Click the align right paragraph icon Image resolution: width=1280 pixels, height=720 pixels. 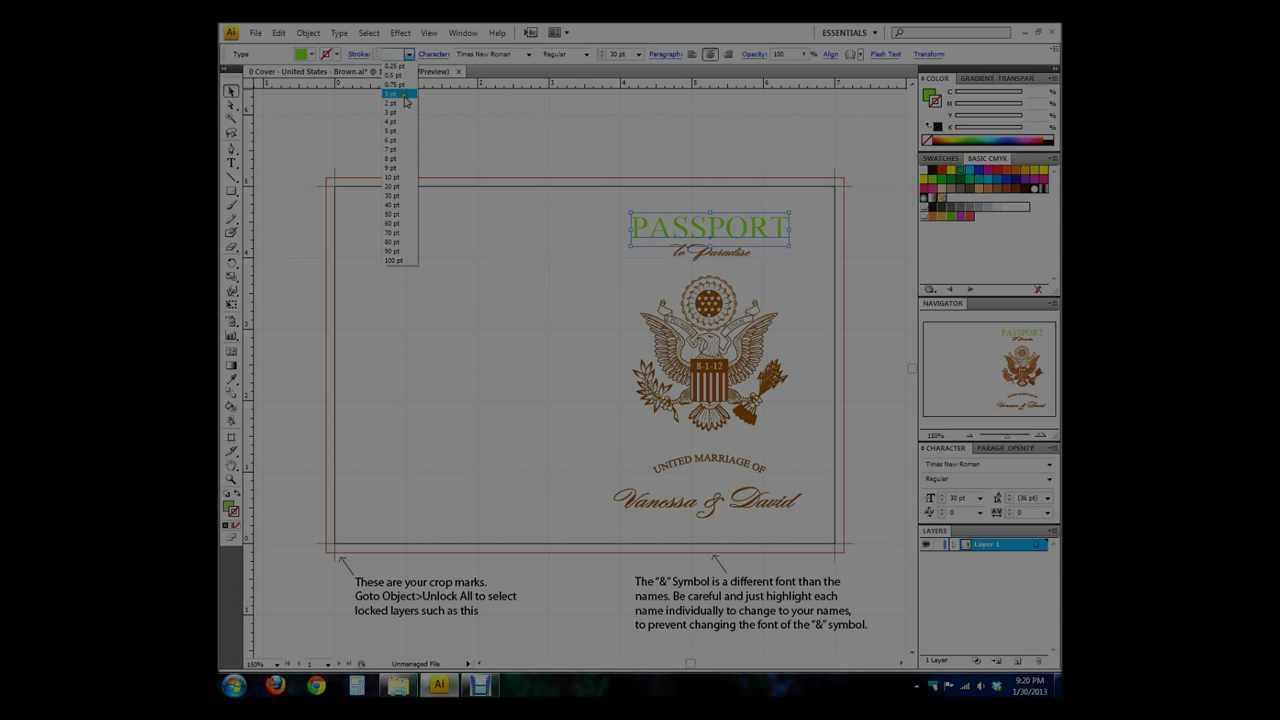pyautogui.click(x=728, y=54)
